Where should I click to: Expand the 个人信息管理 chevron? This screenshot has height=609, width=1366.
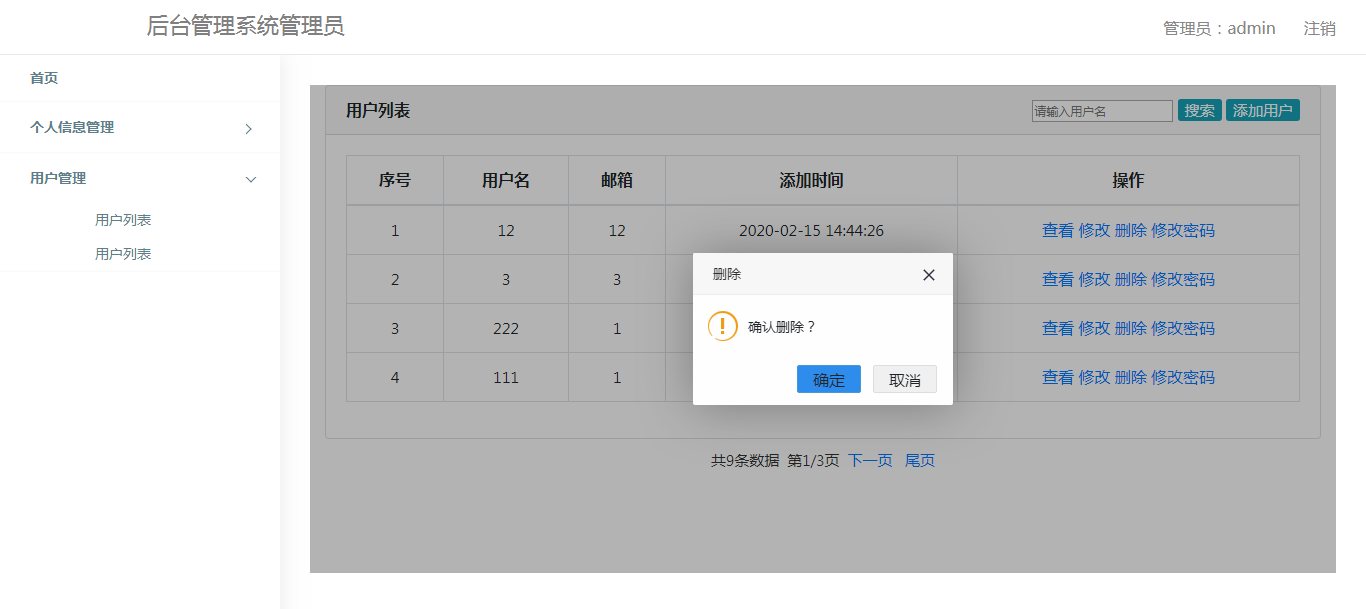point(249,128)
